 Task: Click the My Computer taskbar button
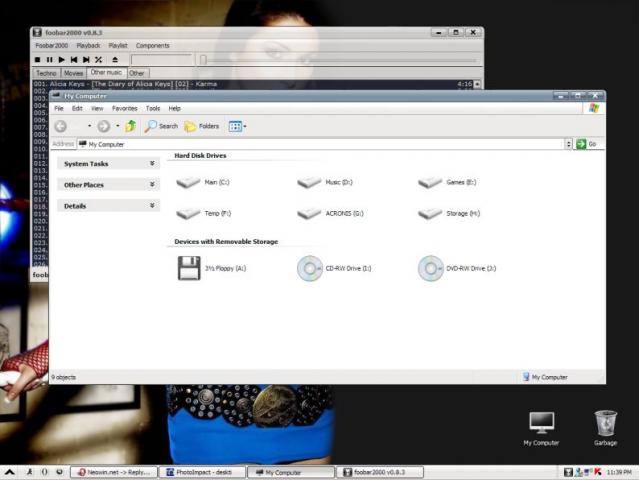click(x=291, y=472)
